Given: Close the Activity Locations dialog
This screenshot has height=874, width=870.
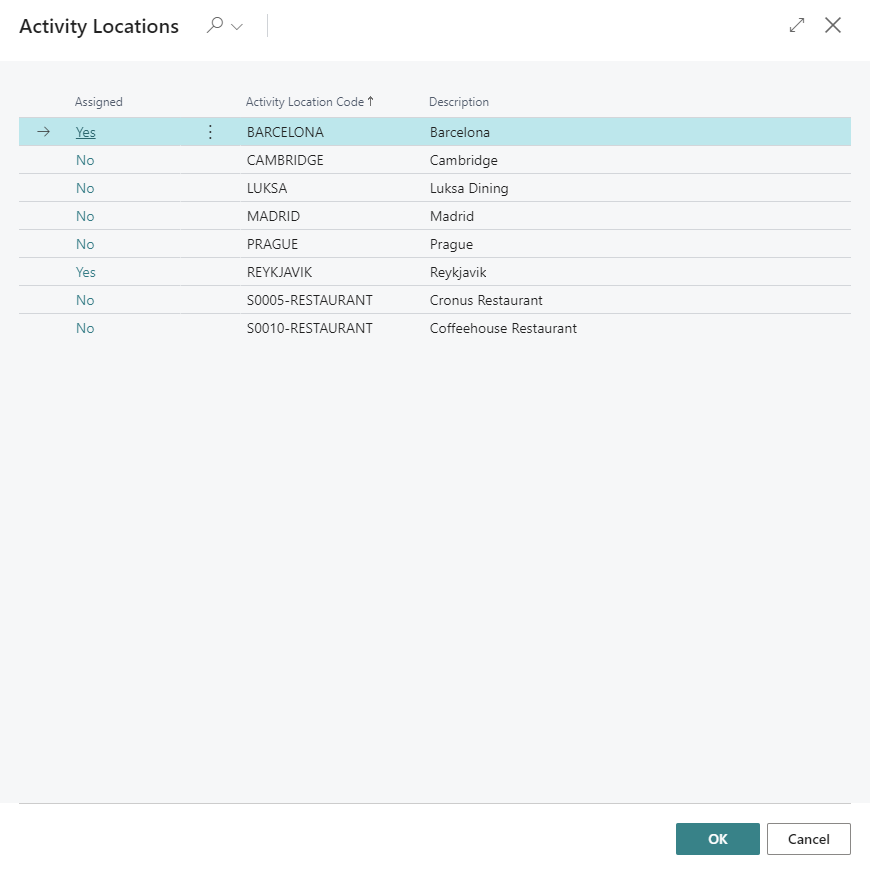Looking at the screenshot, I should 833,26.
